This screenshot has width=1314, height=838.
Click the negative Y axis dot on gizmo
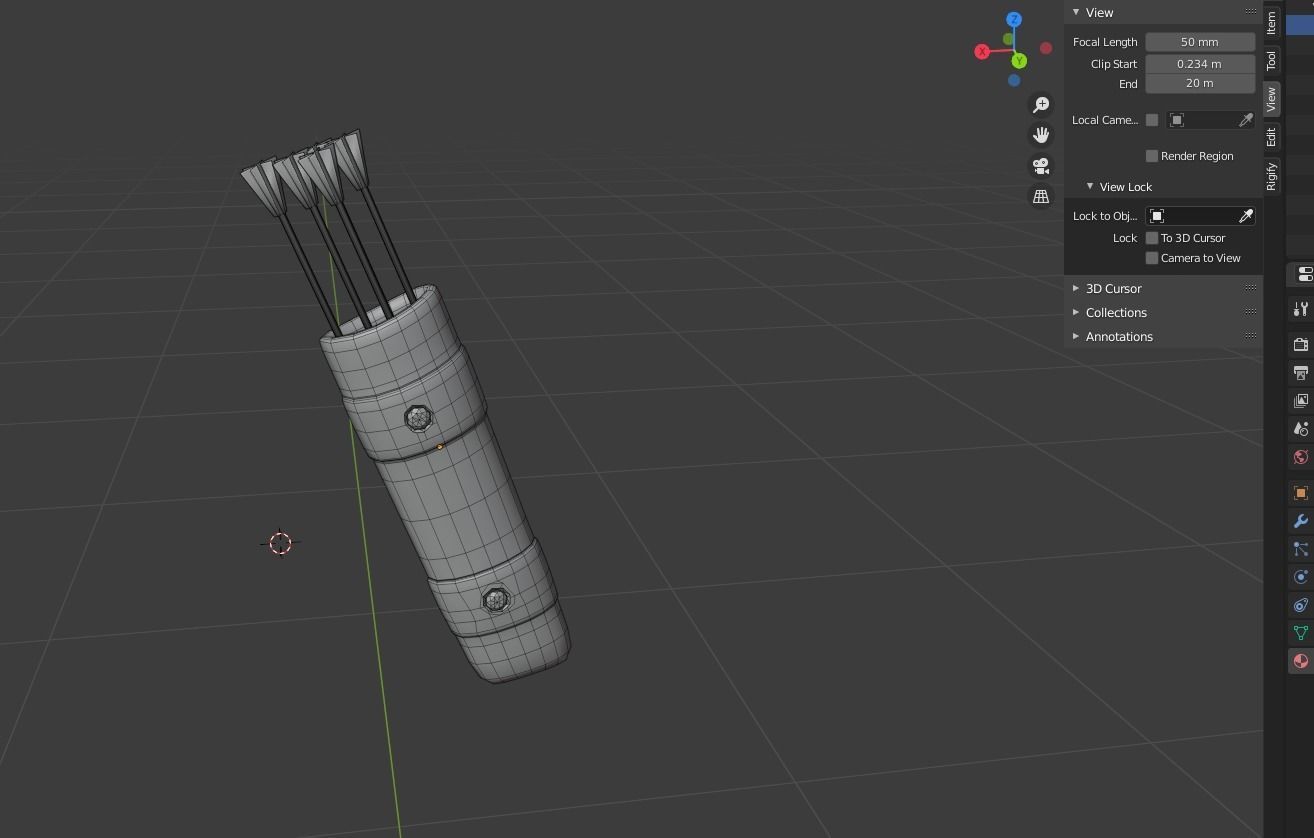[x=1008, y=39]
